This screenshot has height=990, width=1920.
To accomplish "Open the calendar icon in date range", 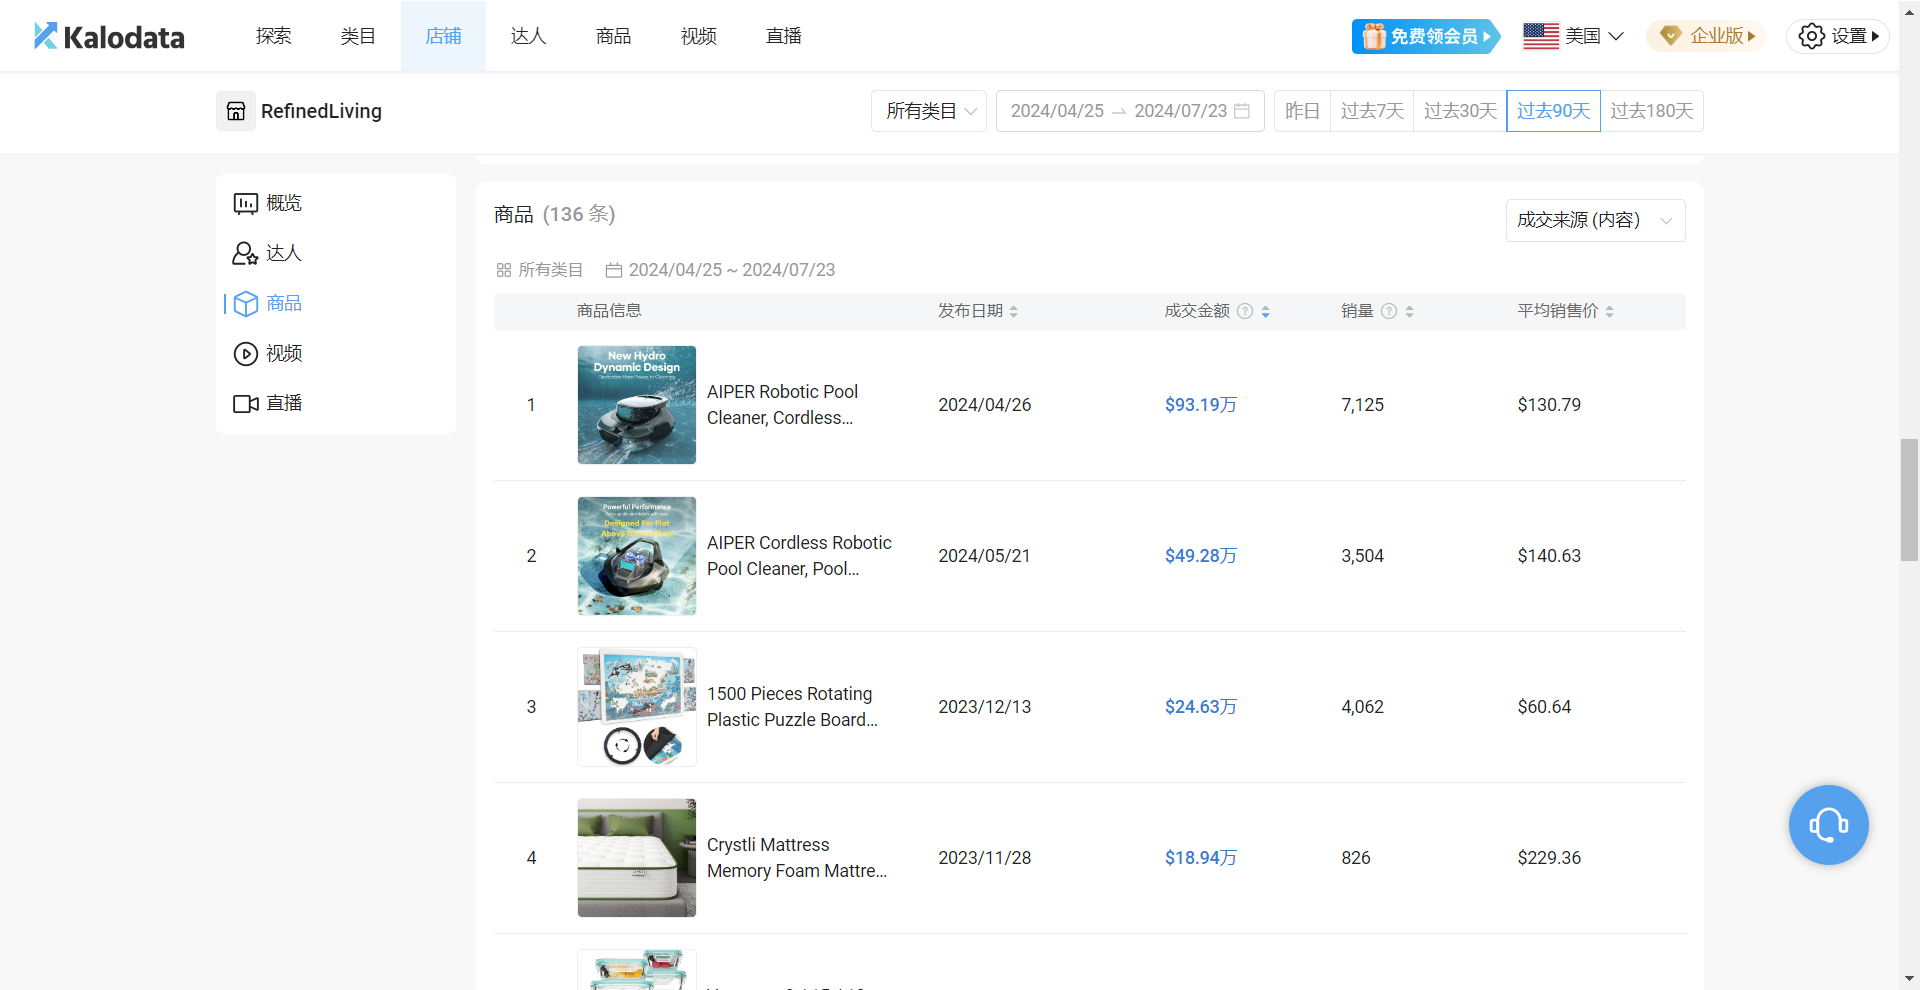I will [x=1242, y=111].
